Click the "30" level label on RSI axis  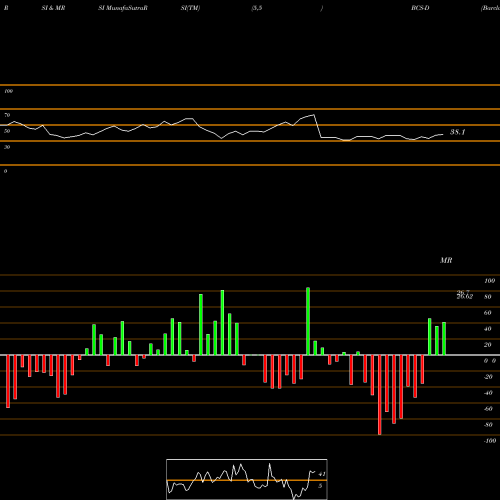point(7,147)
